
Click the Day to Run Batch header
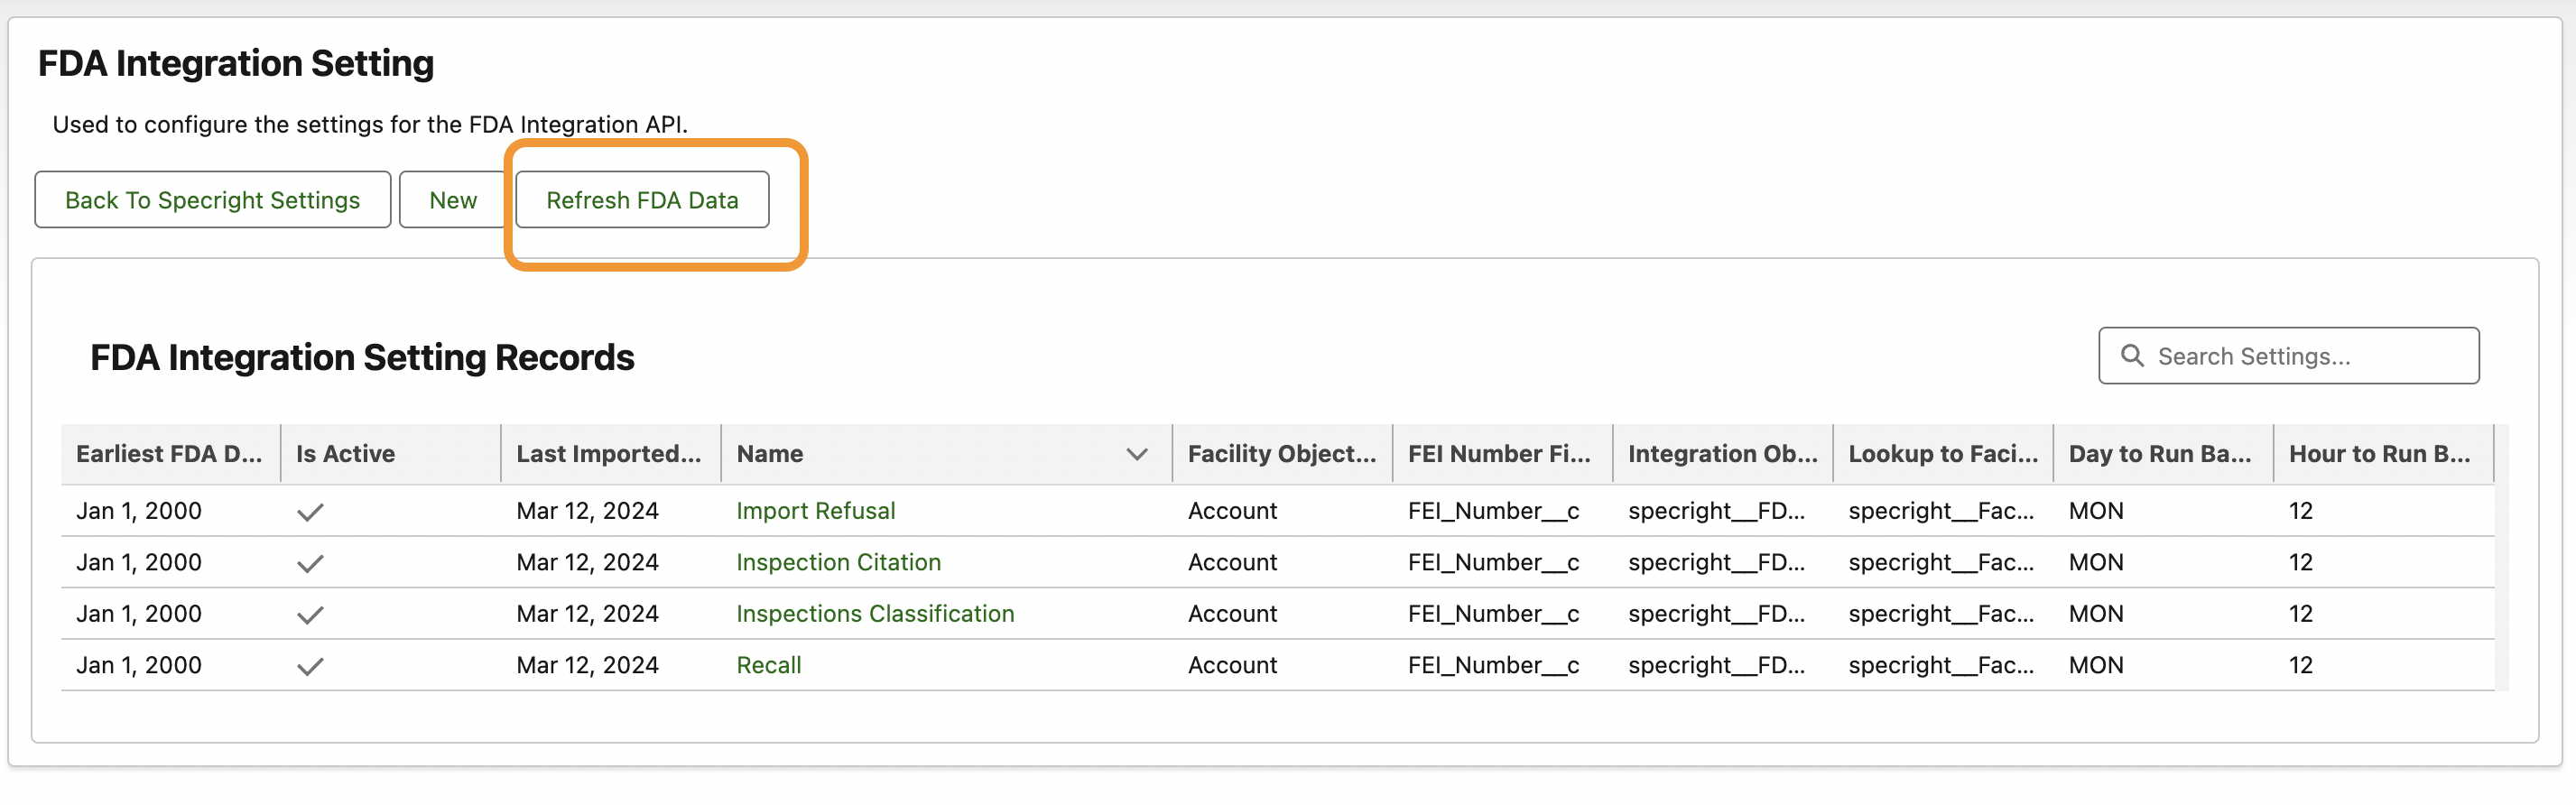2159,454
